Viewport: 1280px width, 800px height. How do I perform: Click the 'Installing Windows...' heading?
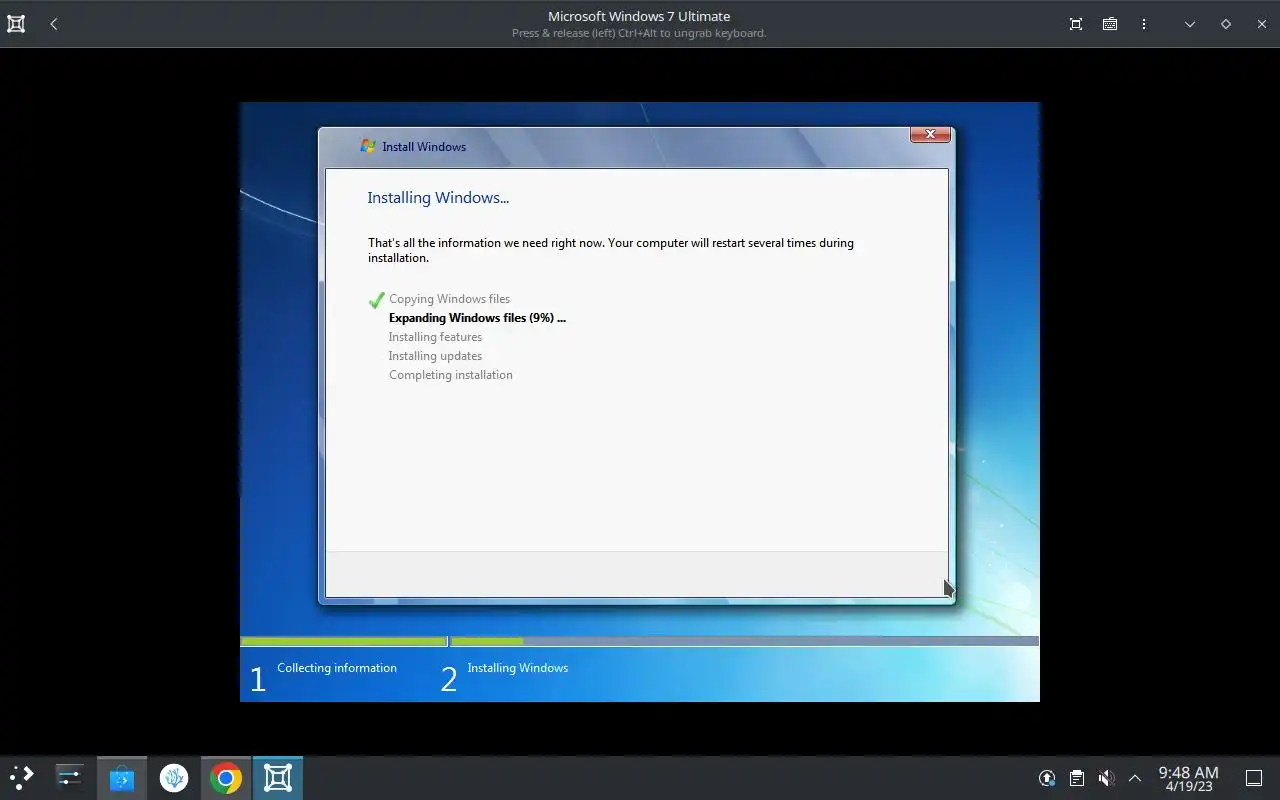(438, 198)
